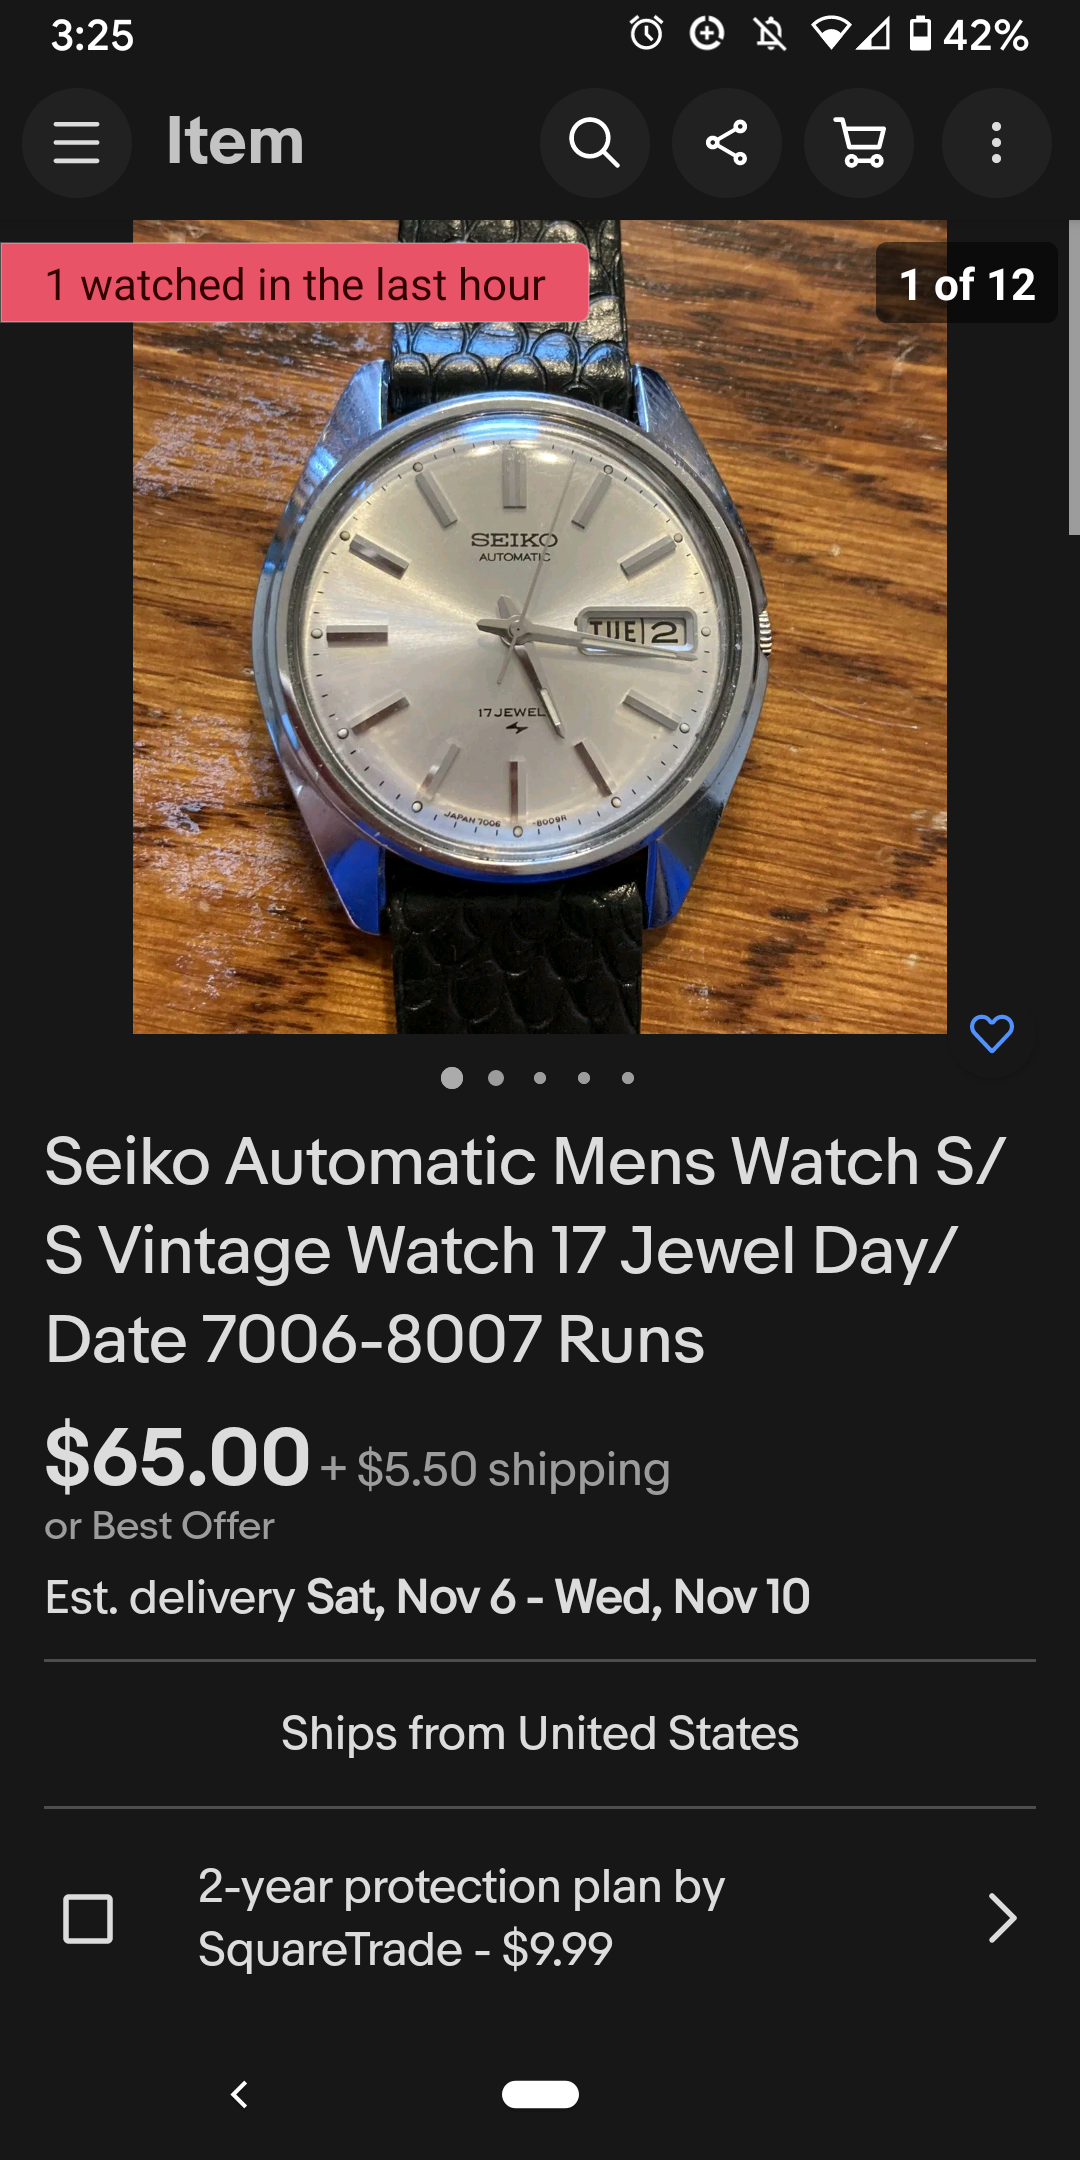Screen dimensions: 1080x2160
Task: Select the page scrollbar handle
Action: point(1074,377)
